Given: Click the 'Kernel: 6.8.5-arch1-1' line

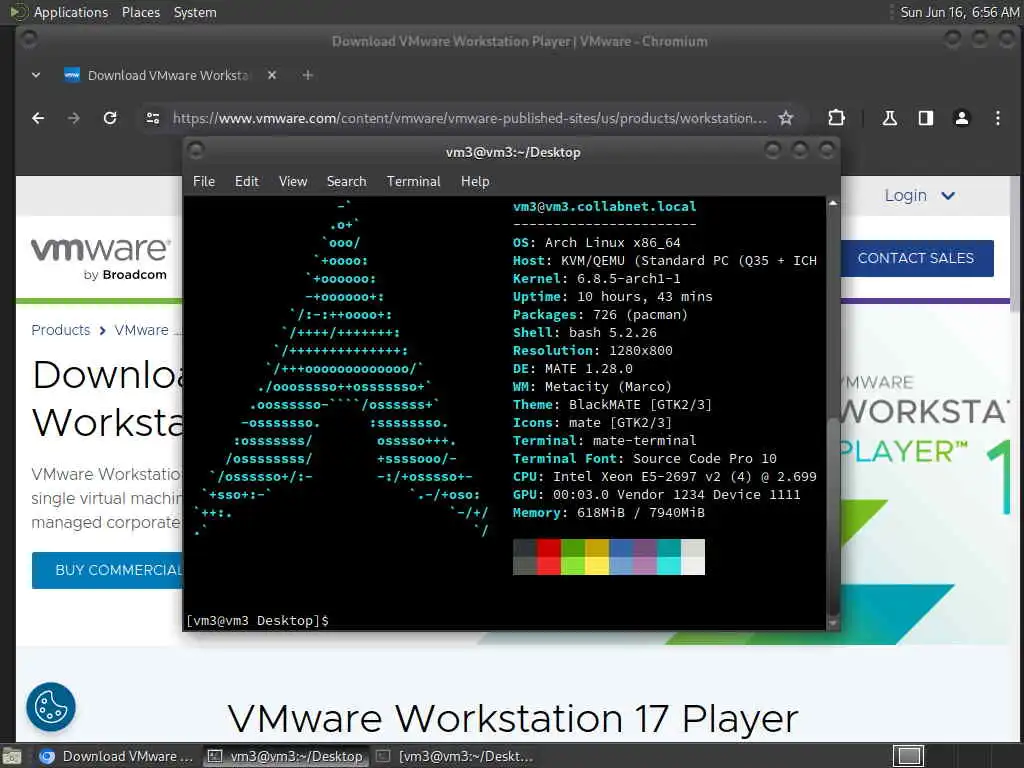Looking at the screenshot, I should click(596, 278).
